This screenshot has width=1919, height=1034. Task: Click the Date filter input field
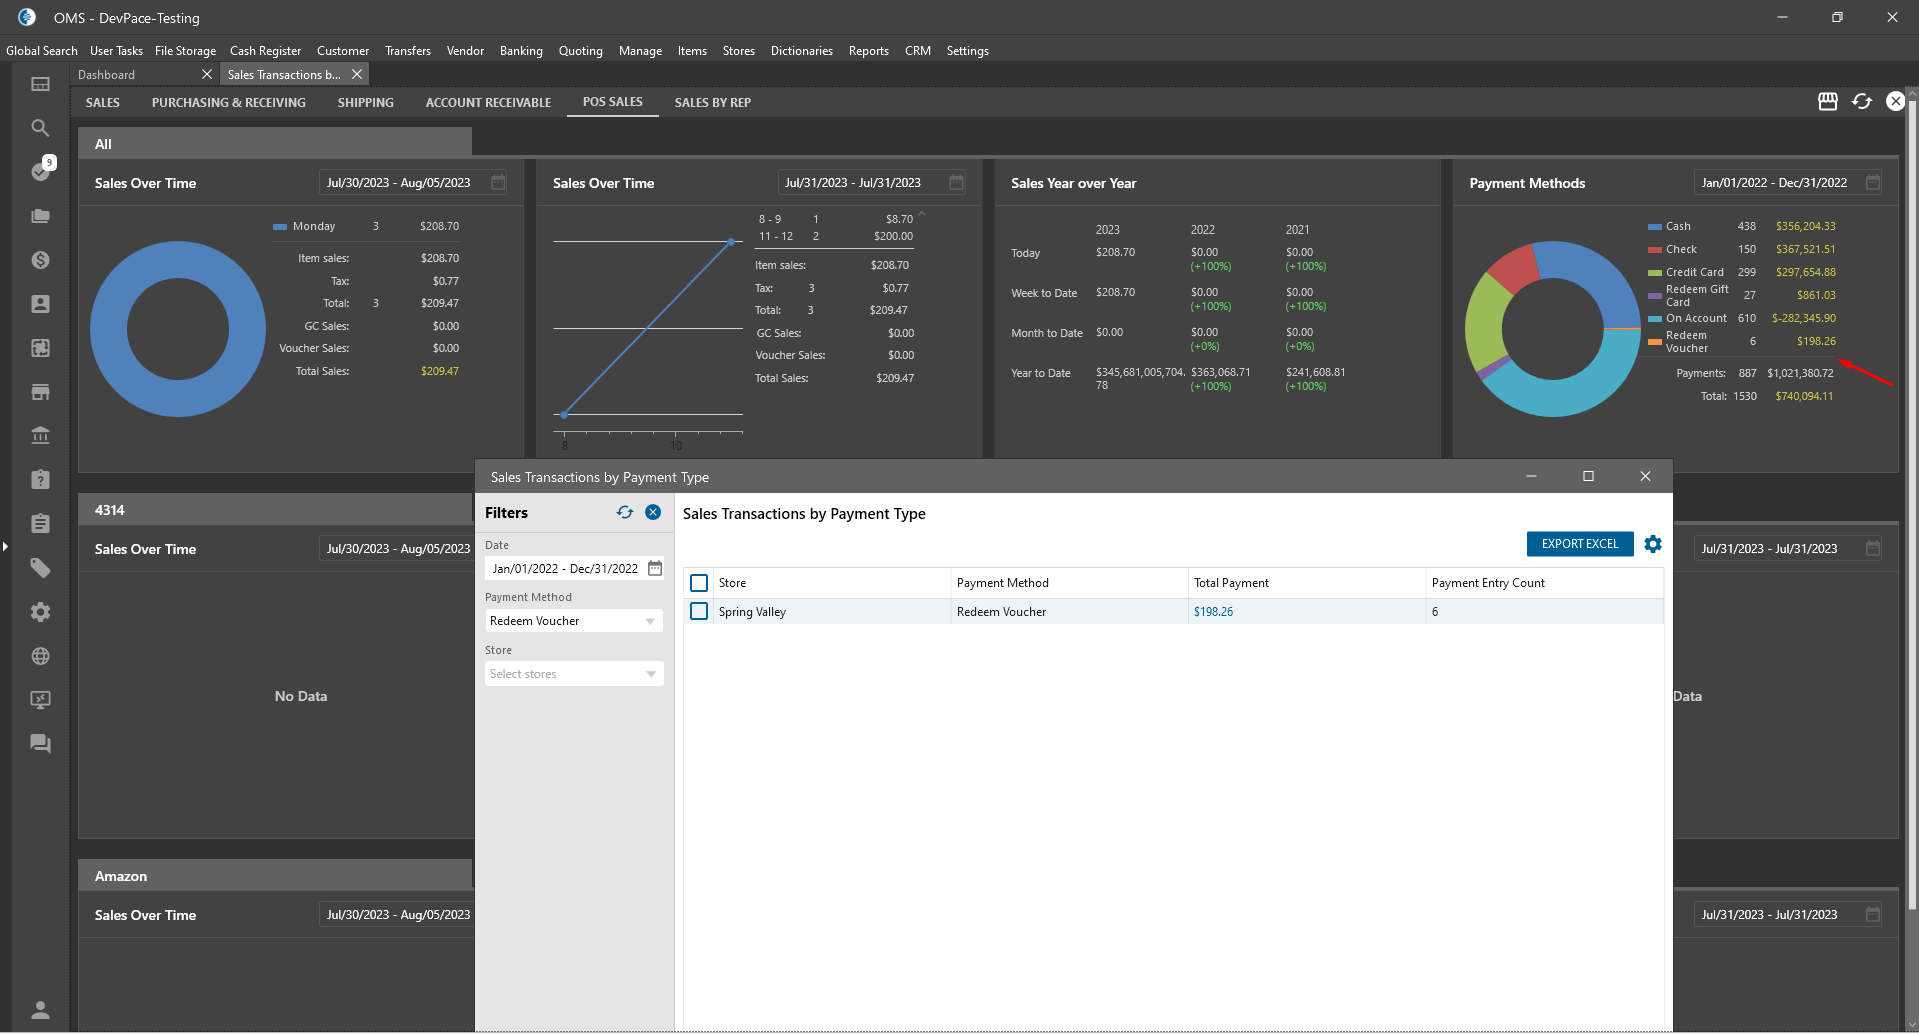pos(565,569)
